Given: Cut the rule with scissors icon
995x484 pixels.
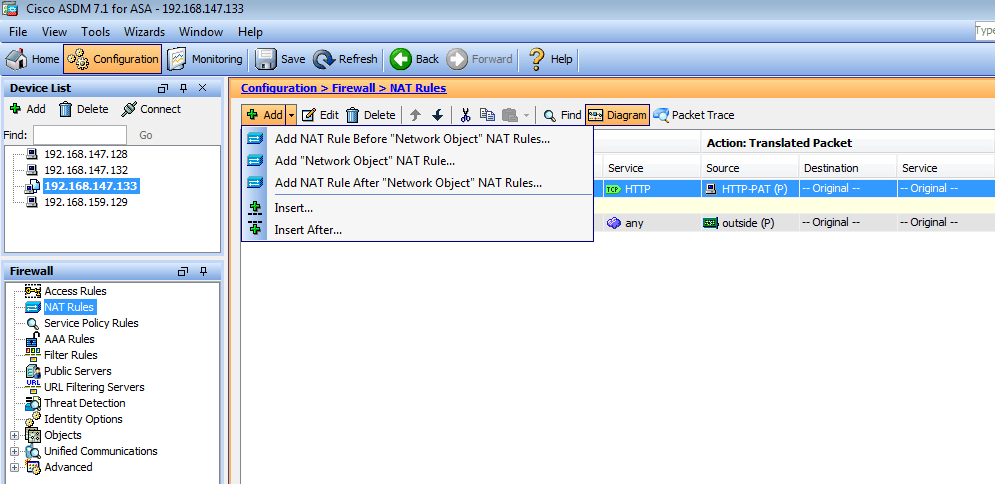Looking at the screenshot, I should (465, 115).
